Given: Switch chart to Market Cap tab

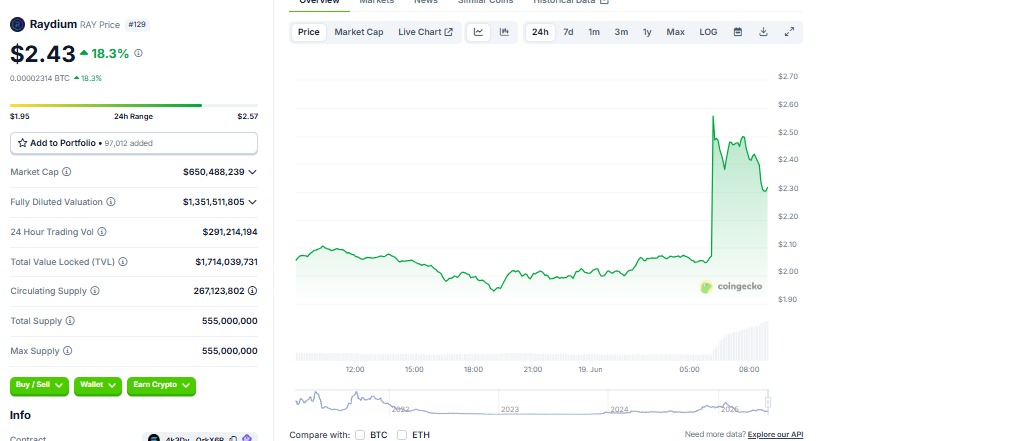Looking at the screenshot, I should (358, 32).
